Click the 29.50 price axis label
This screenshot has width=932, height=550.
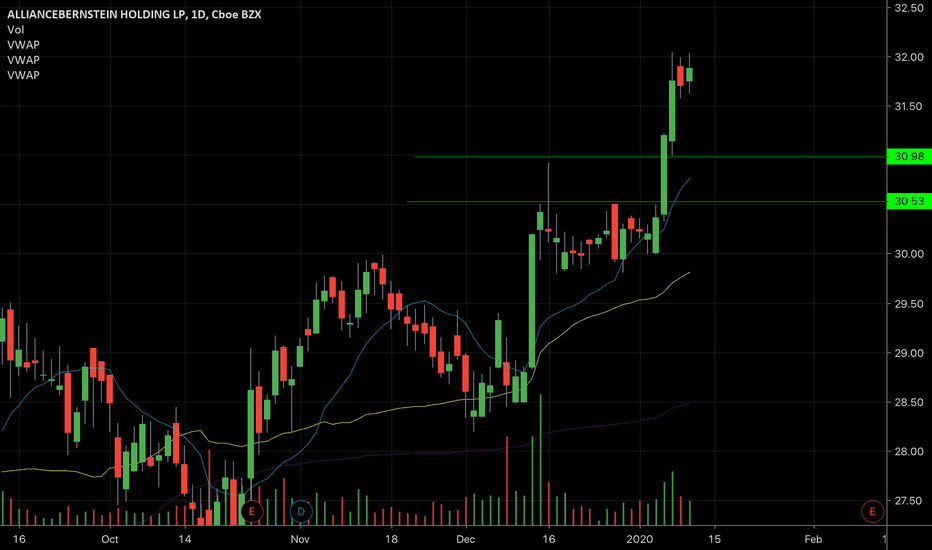click(x=909, y=304)
